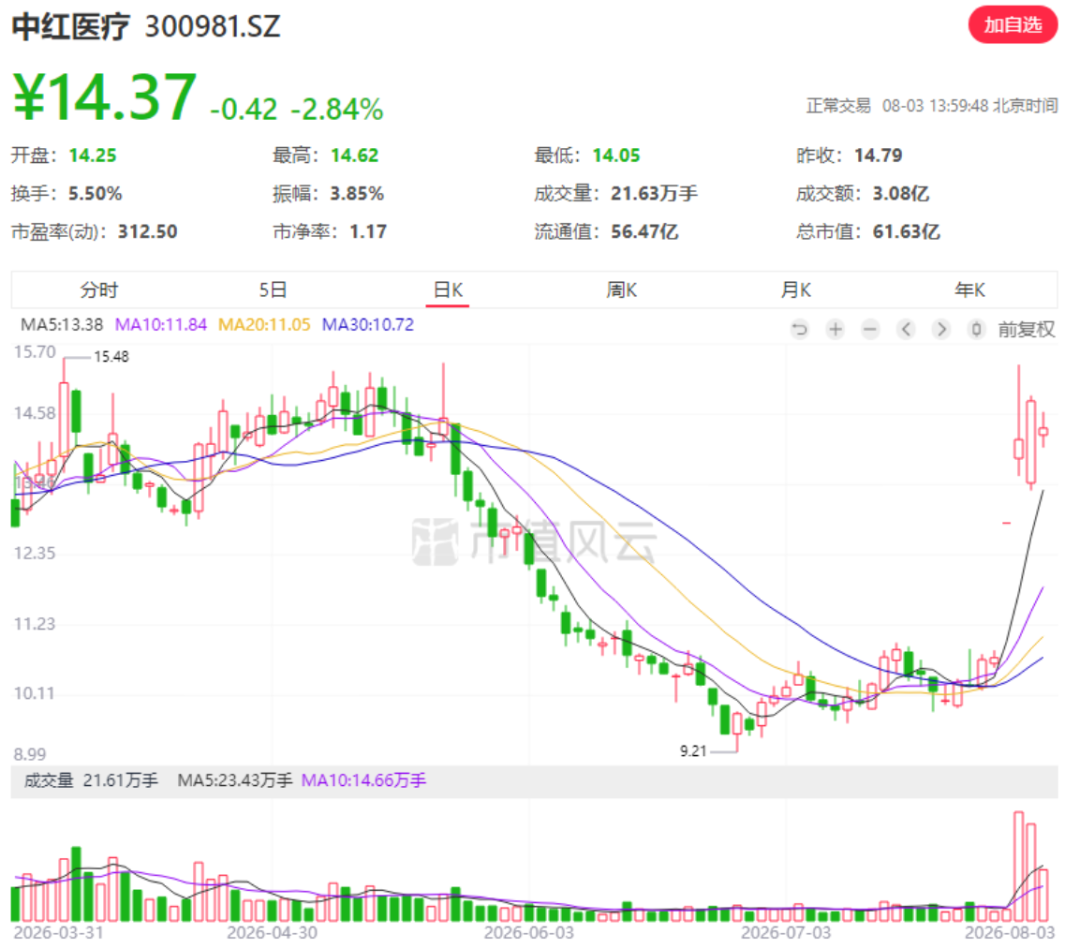The height and width of the screenshot is (949, 1080).
Task: Click the stock name 中红医疗
Action: coord(70,26)
